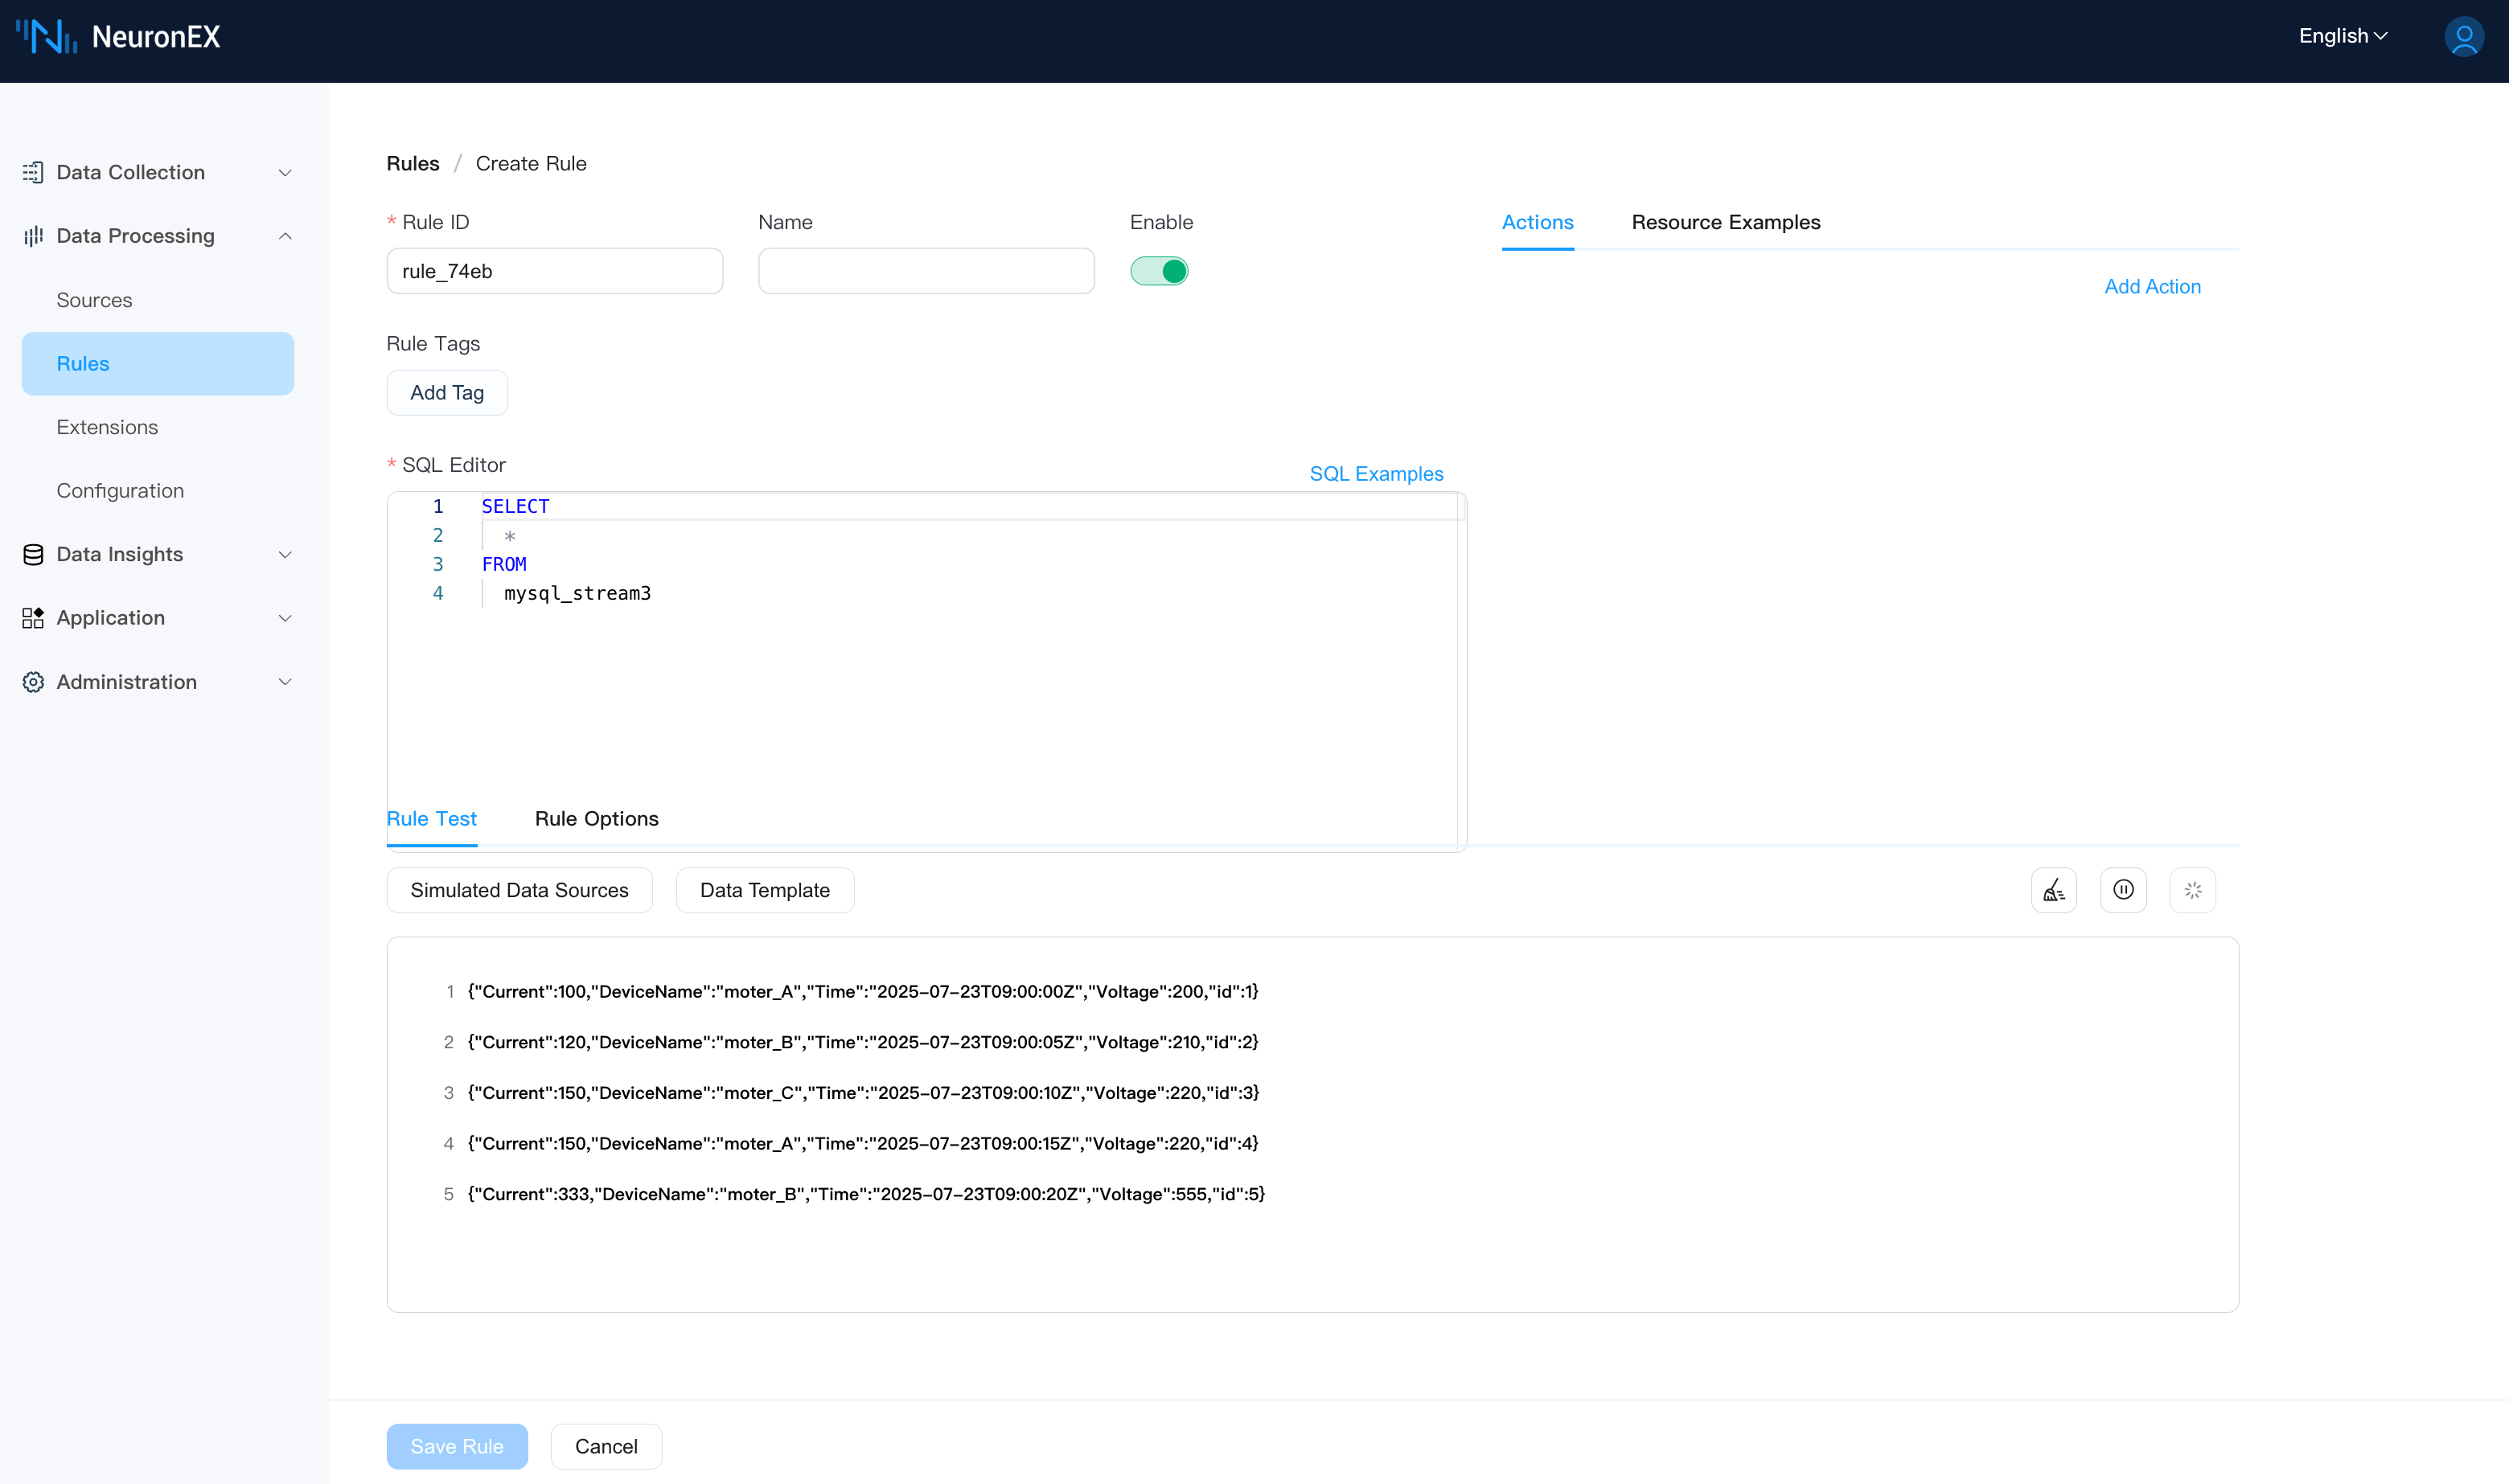Open the SQL Examples link

coord(1376,474)
